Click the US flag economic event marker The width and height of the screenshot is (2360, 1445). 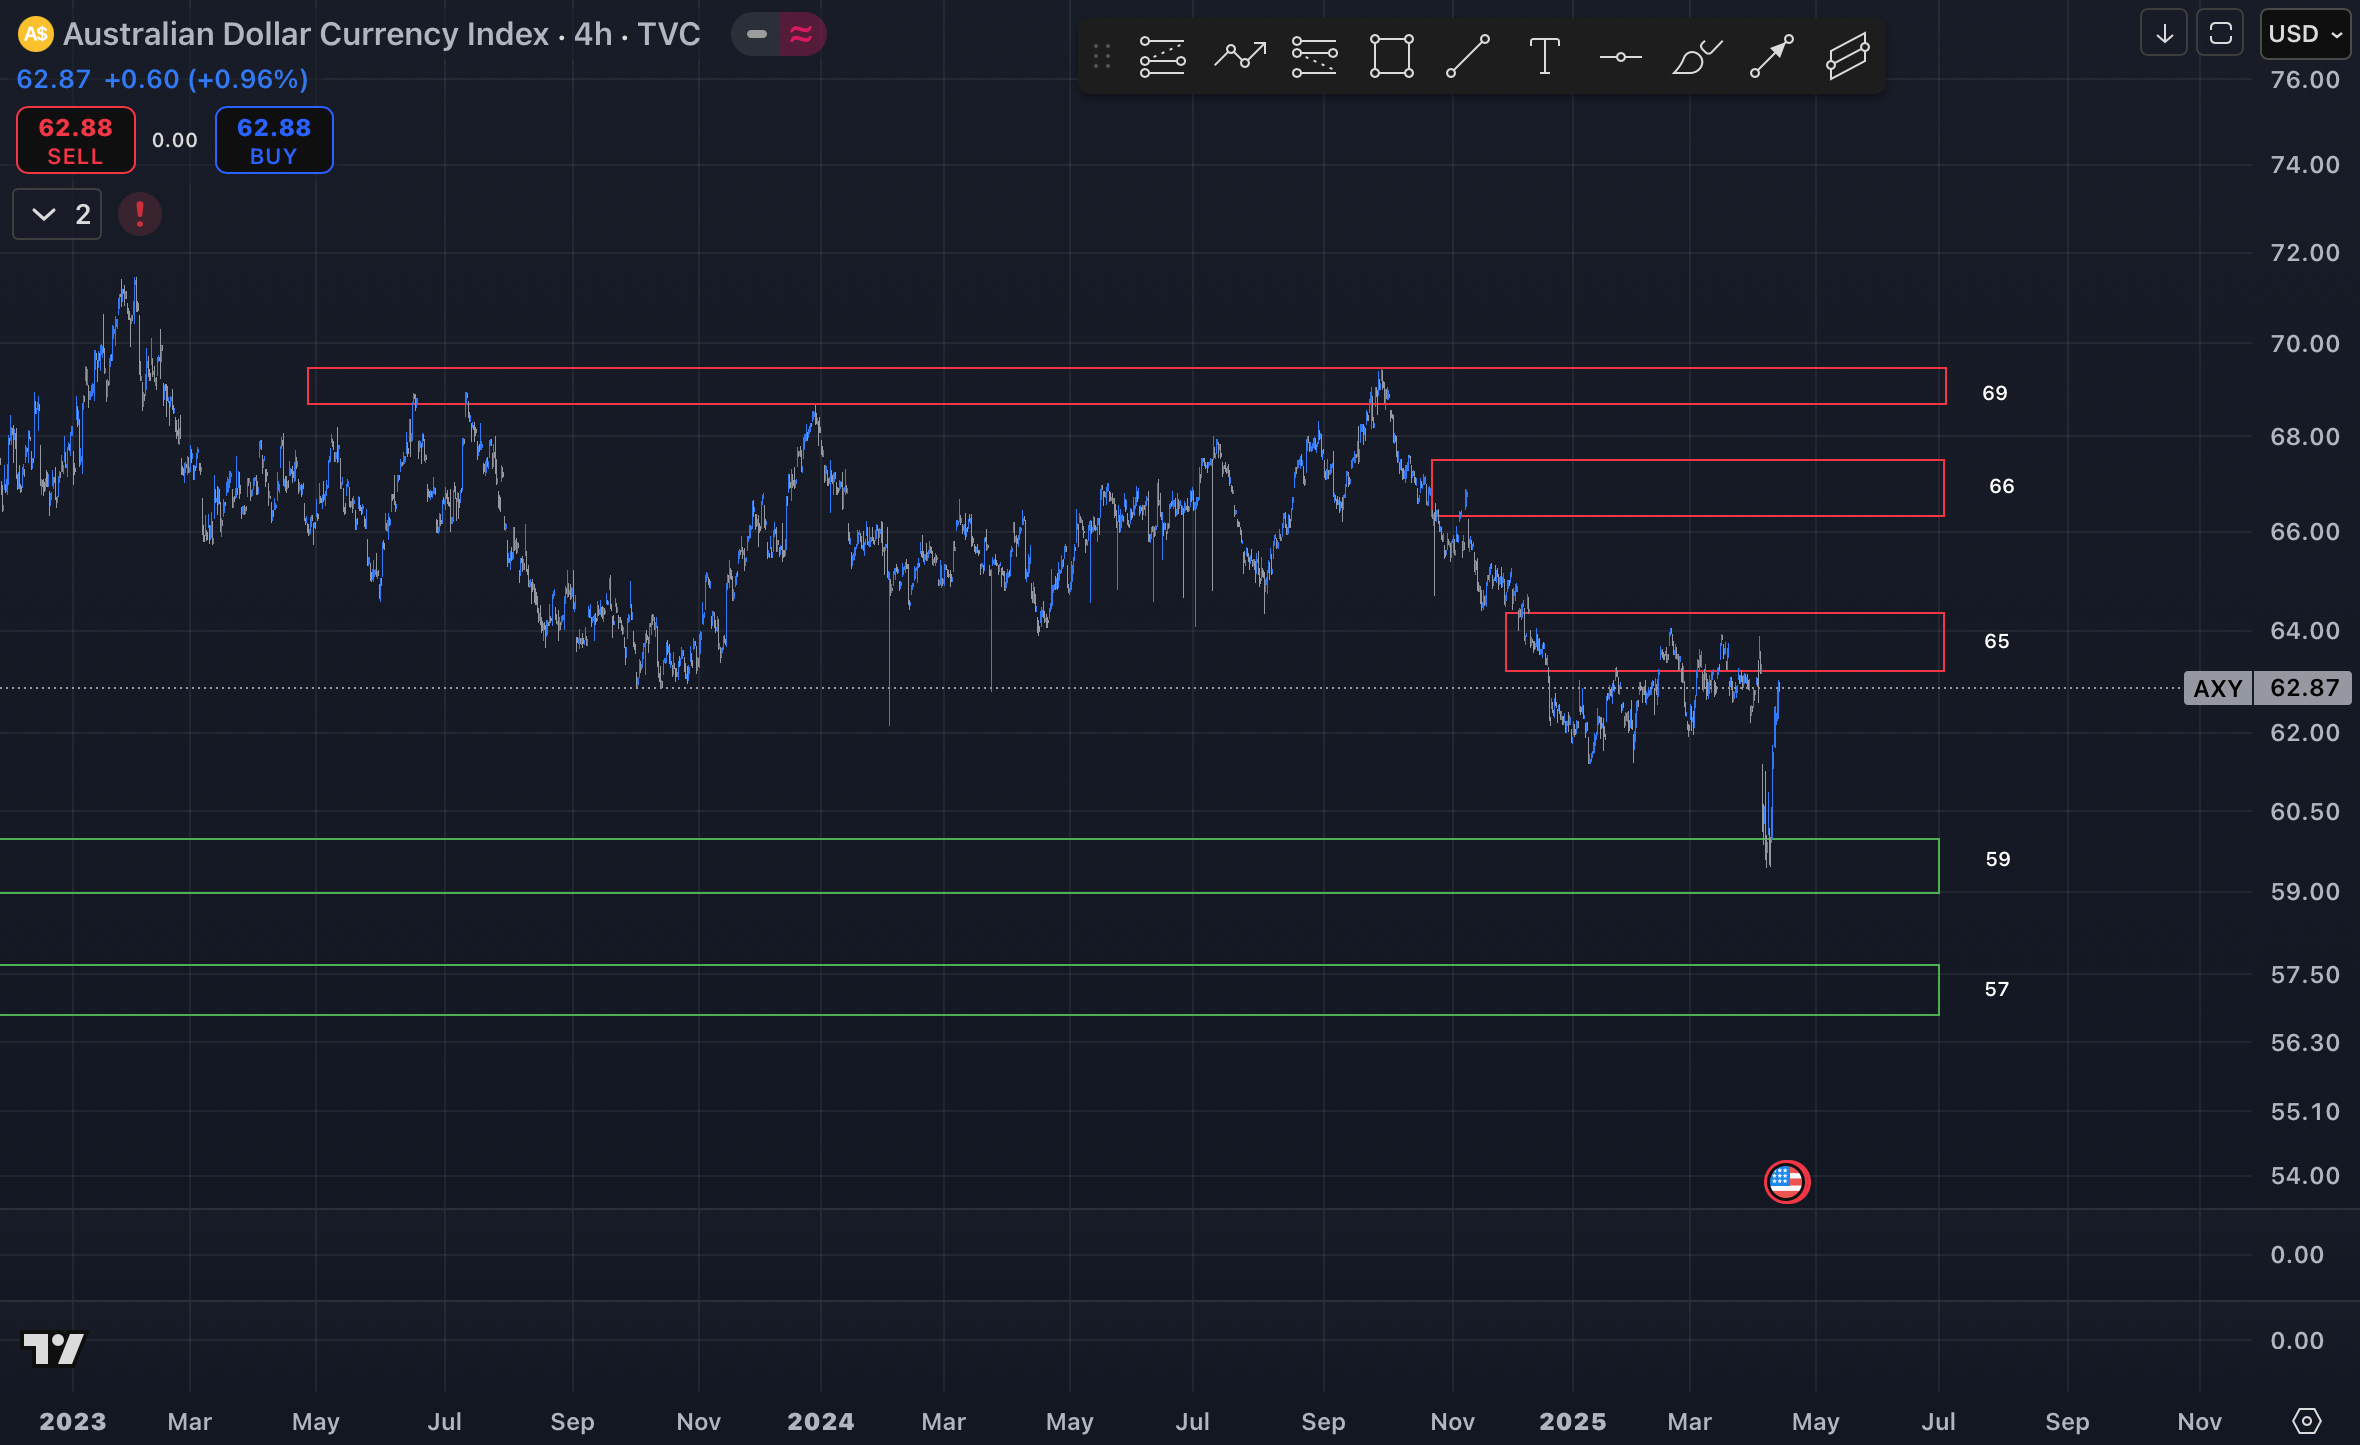(1786, 1181)
